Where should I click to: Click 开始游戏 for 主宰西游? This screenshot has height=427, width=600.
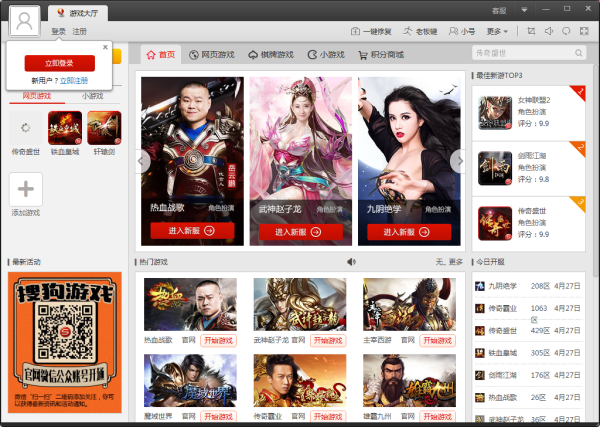tap(438, 341)
